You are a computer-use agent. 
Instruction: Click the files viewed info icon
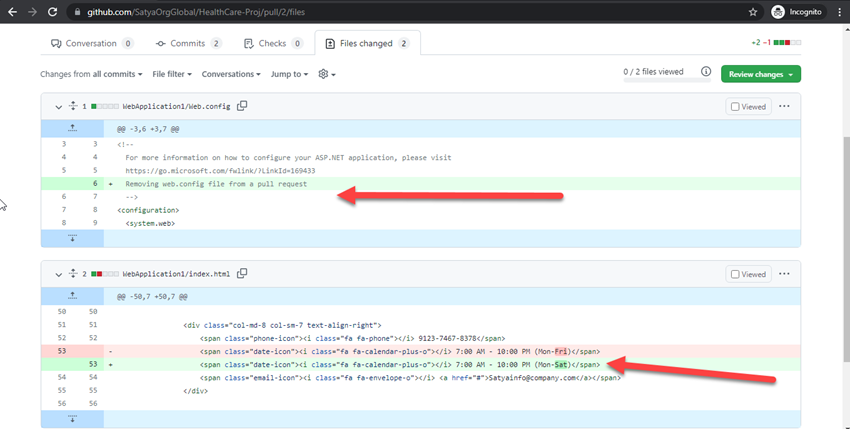click(706, 71)
